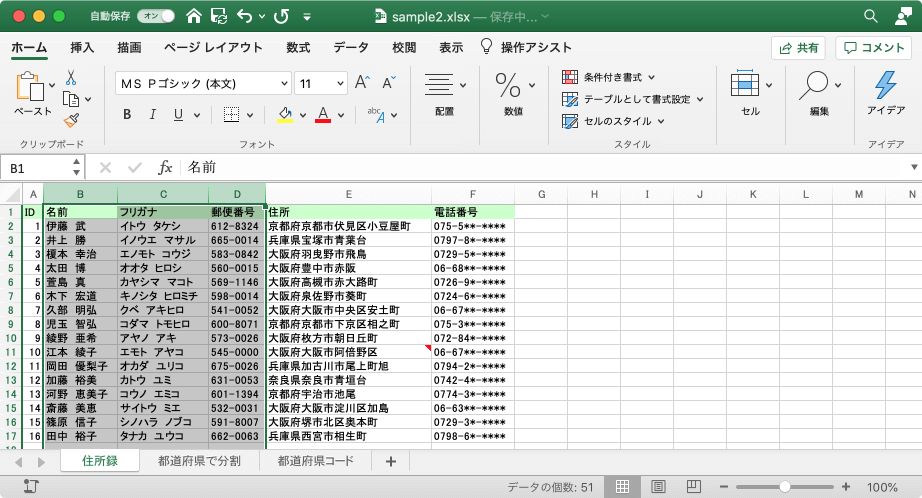Open cell styles (セルのスタイル) dropdown
Viewport: 922px width, 498px height.
[x=614, y=121]
